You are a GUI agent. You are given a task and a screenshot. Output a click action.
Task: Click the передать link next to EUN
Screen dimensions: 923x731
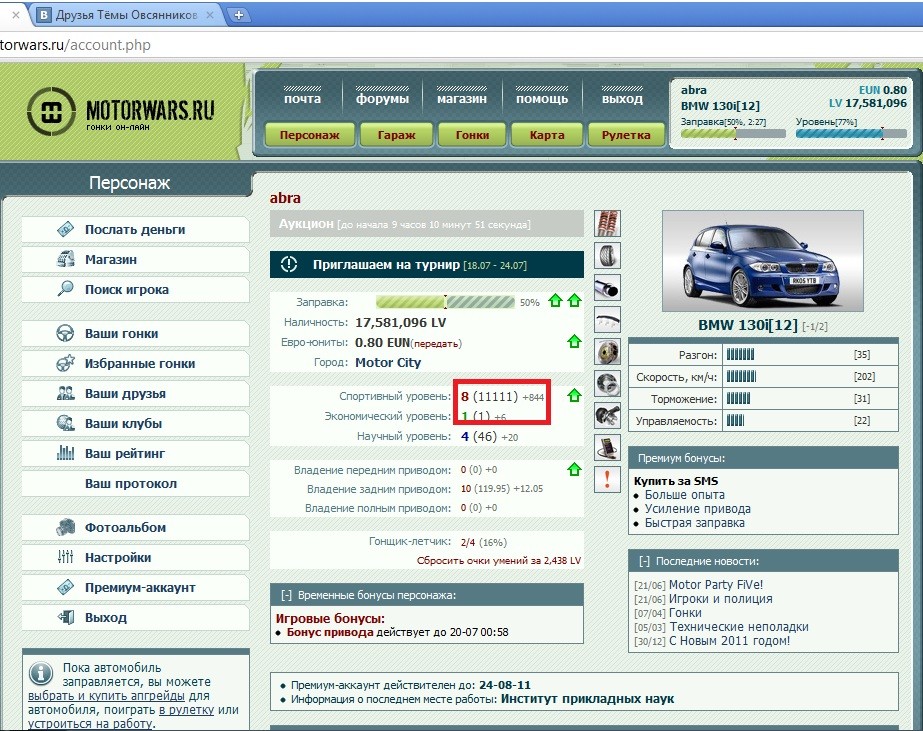point(436,344)
